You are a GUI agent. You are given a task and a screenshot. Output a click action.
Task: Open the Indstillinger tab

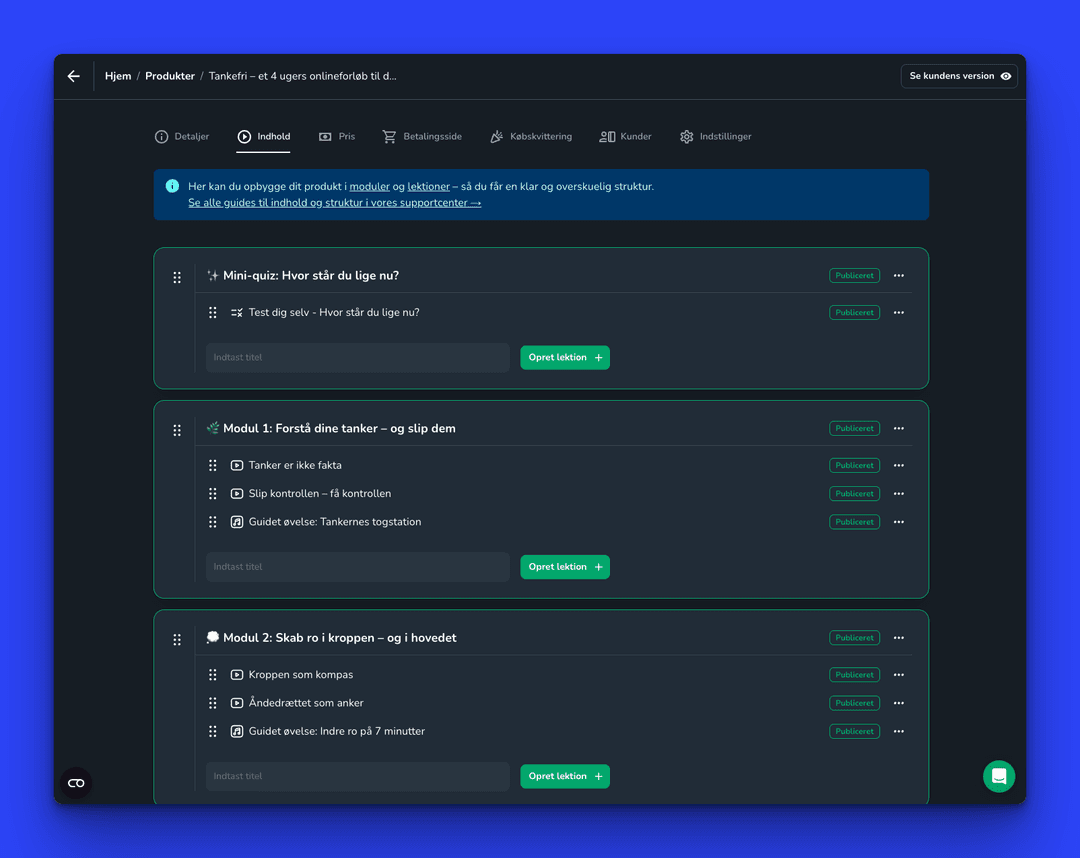pyautogui.click(x=715, y=137)
